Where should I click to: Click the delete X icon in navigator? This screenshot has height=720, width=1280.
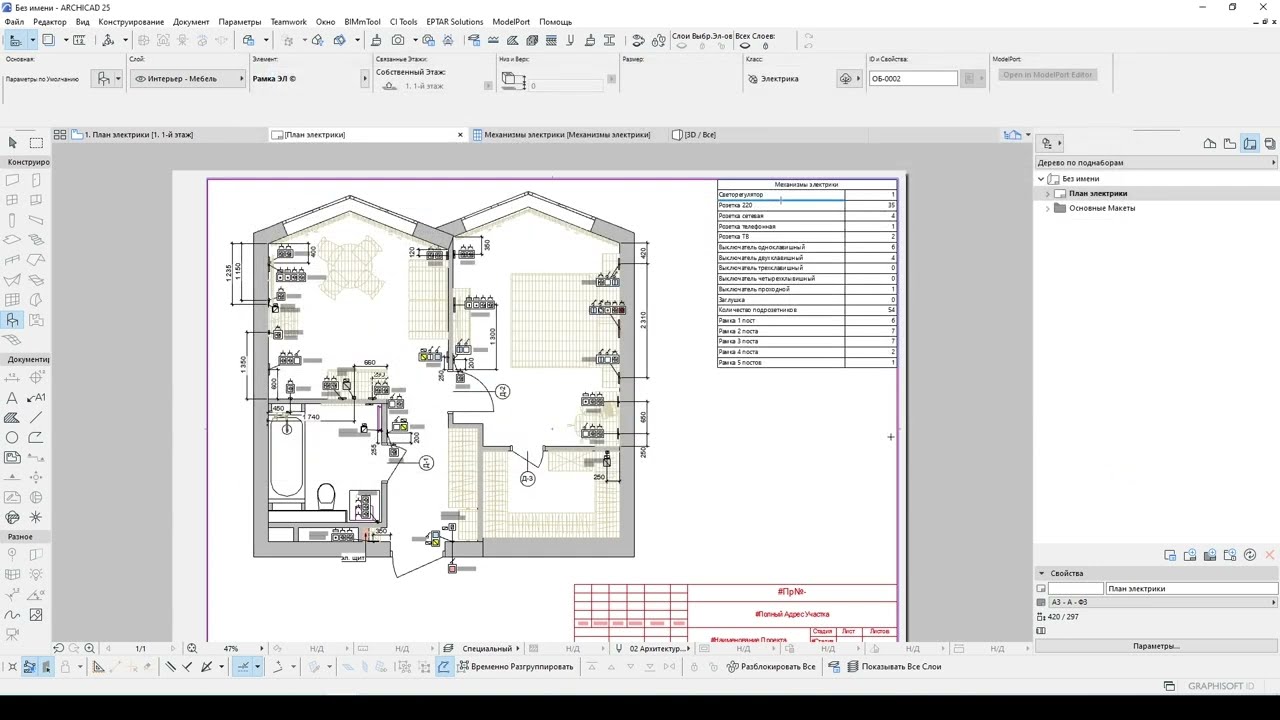[1270, 555]
